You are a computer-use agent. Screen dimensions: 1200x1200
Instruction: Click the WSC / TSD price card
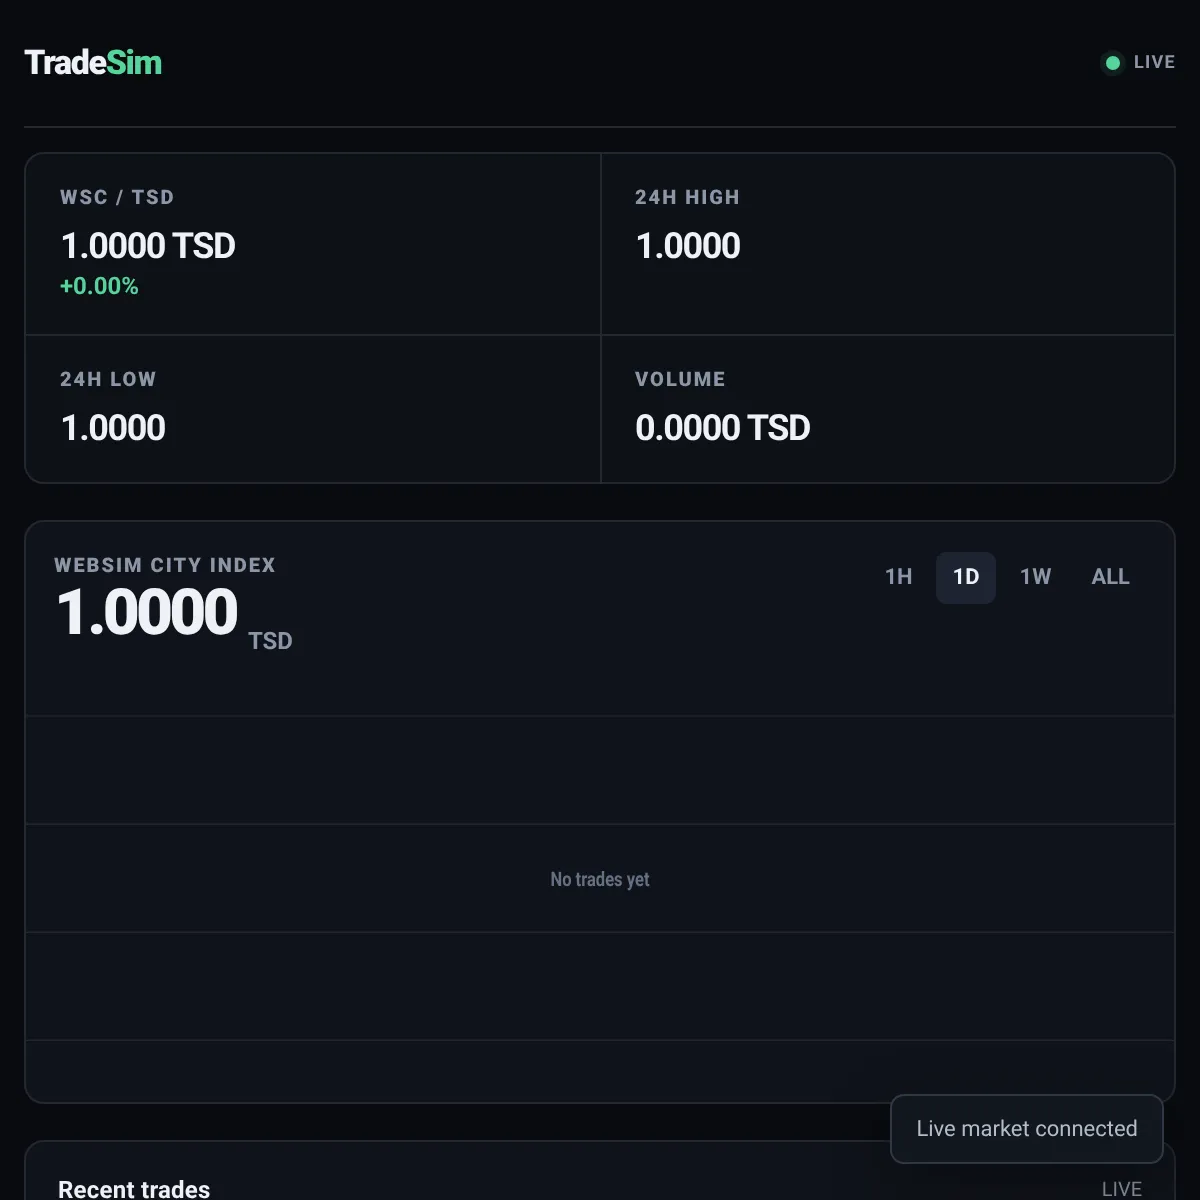313,244
